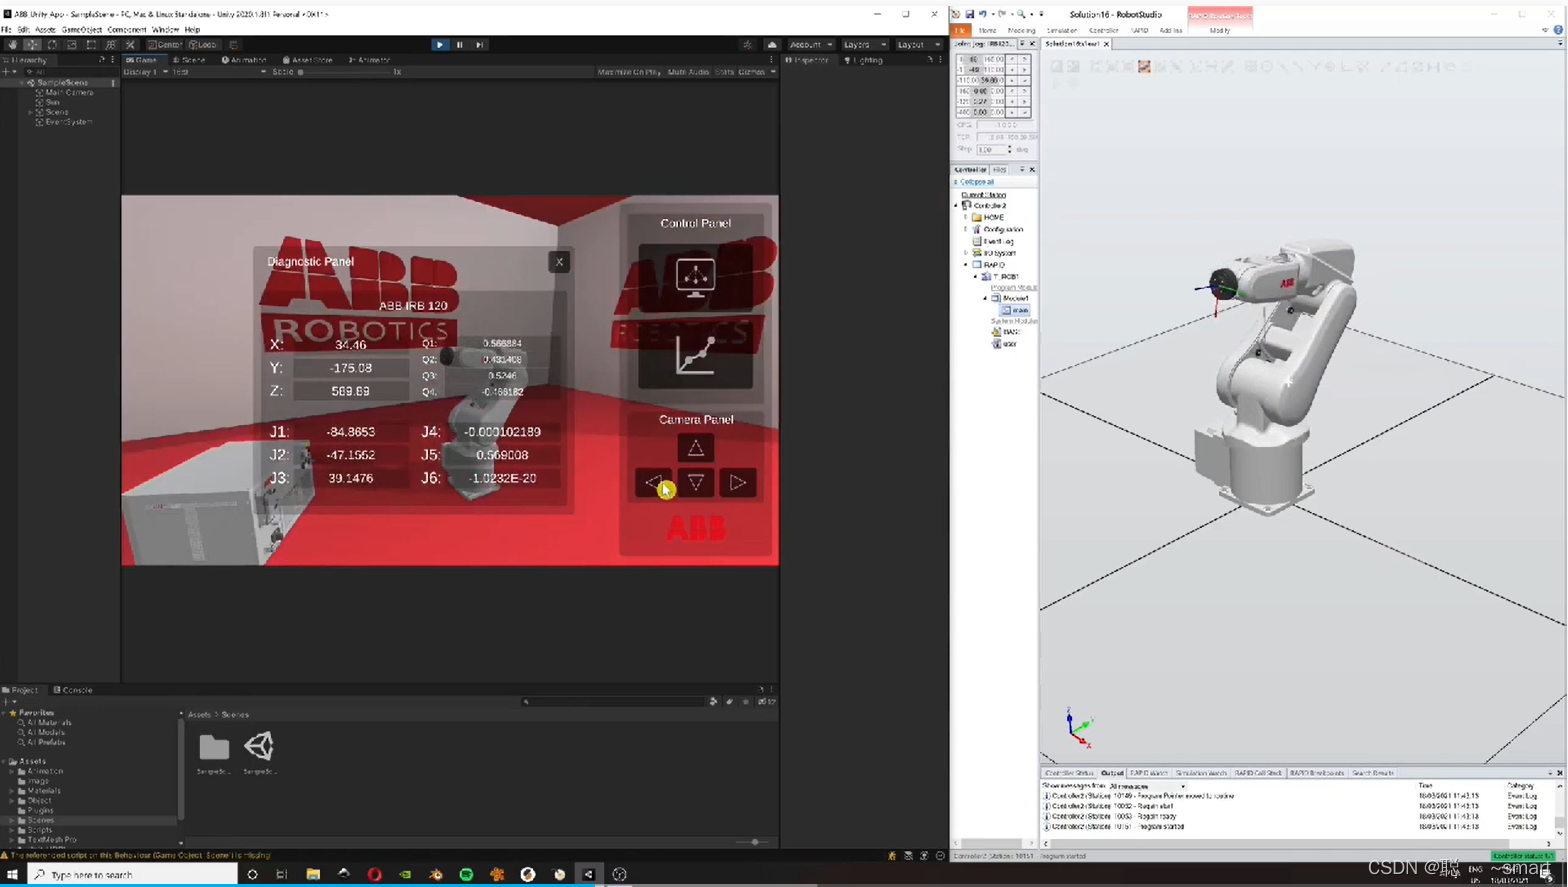The width and height of the screenshot is (1568, 887).
Task: Select the Rotate tool in Unity toolbar
Action: pyautogui.click(x=52, y=45)
